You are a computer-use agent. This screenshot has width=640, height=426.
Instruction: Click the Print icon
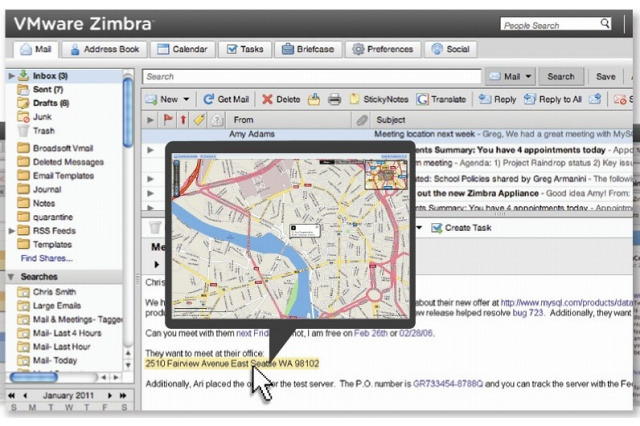click(x=334, y=99)
